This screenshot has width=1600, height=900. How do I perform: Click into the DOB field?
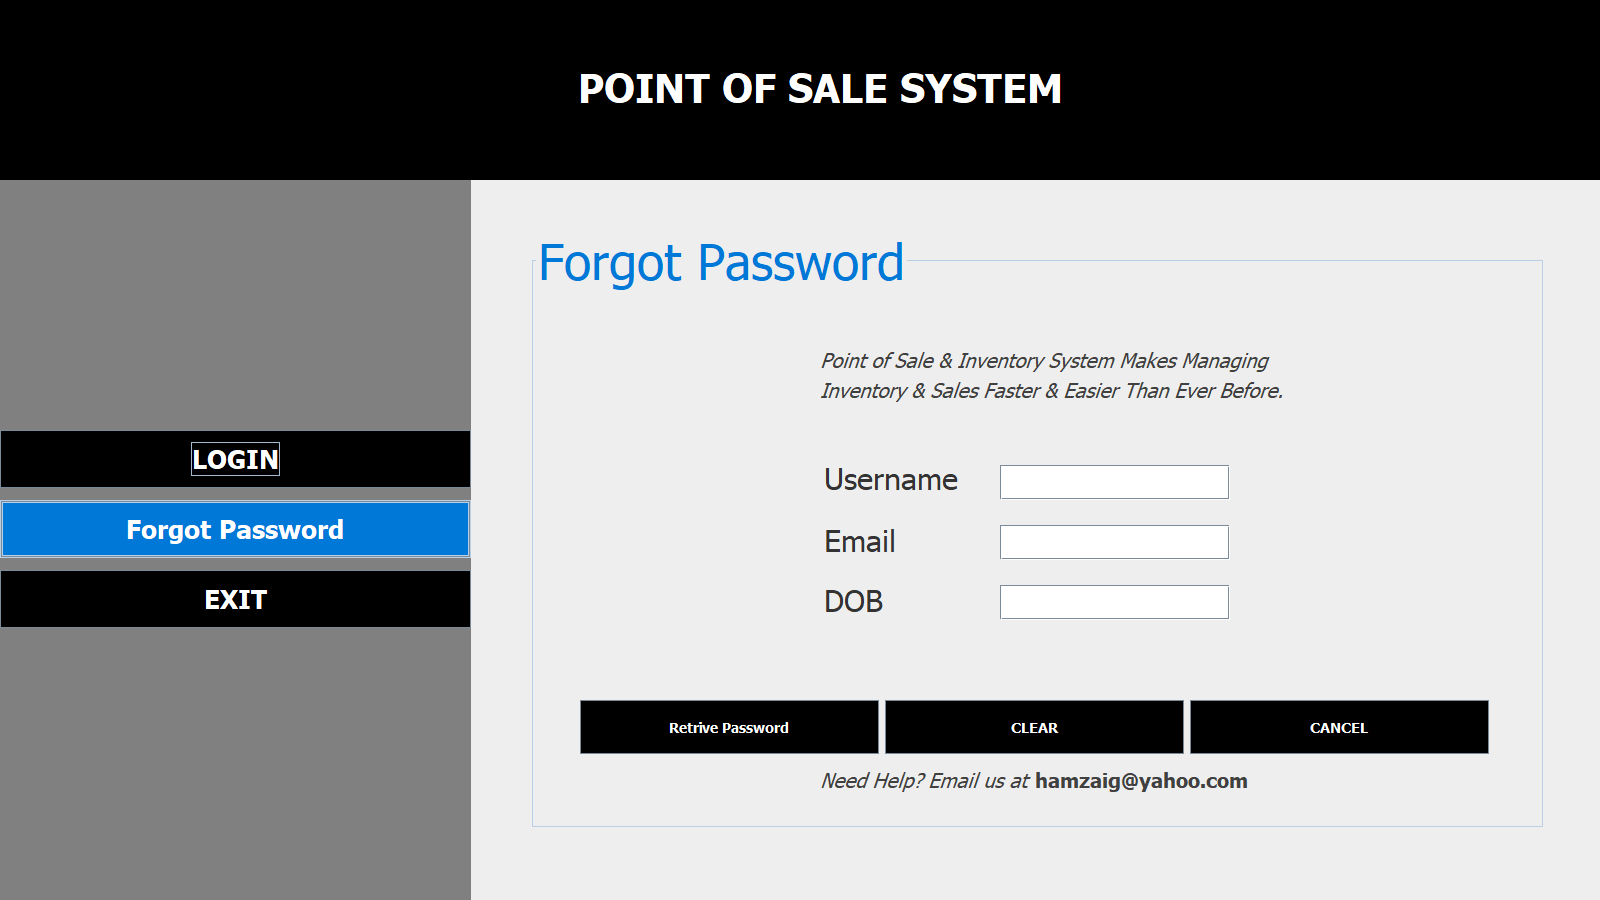[x=1114, y=602]
